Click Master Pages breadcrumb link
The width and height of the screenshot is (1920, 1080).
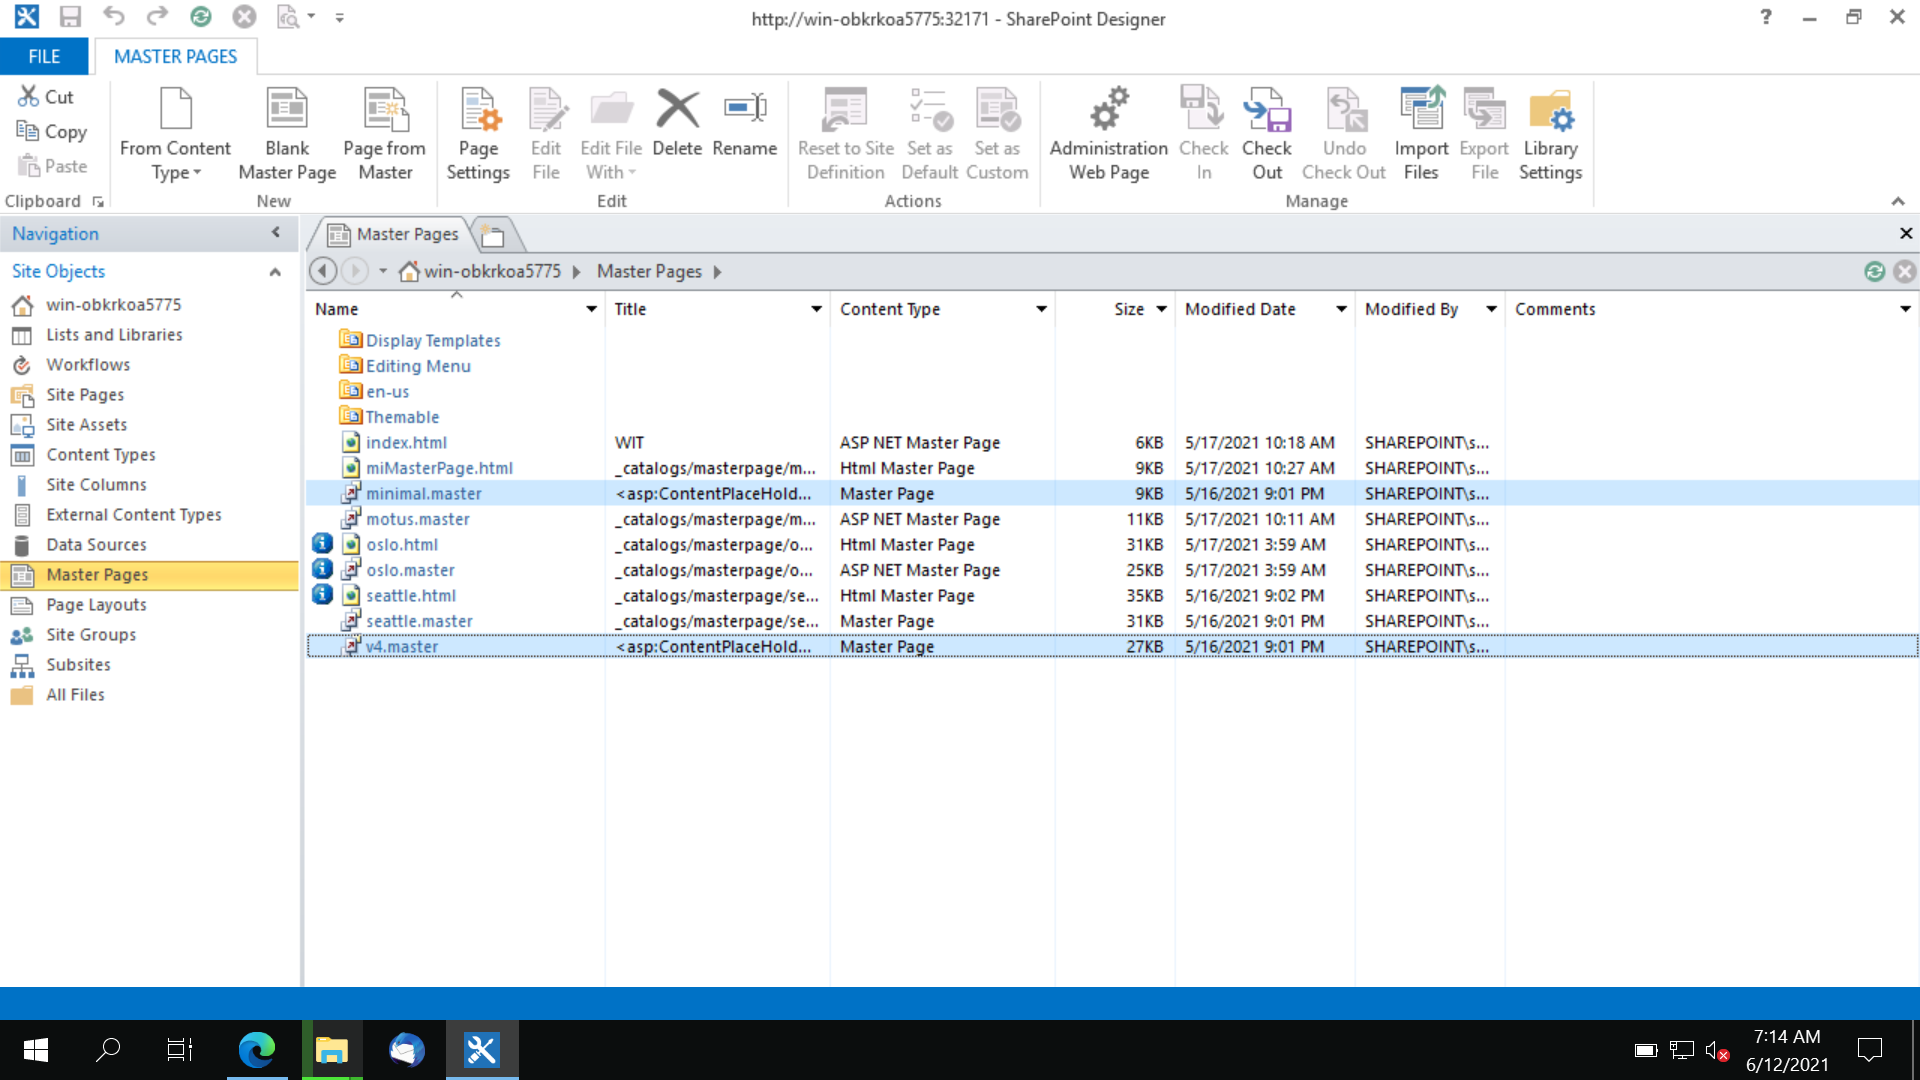pos(649,271)
